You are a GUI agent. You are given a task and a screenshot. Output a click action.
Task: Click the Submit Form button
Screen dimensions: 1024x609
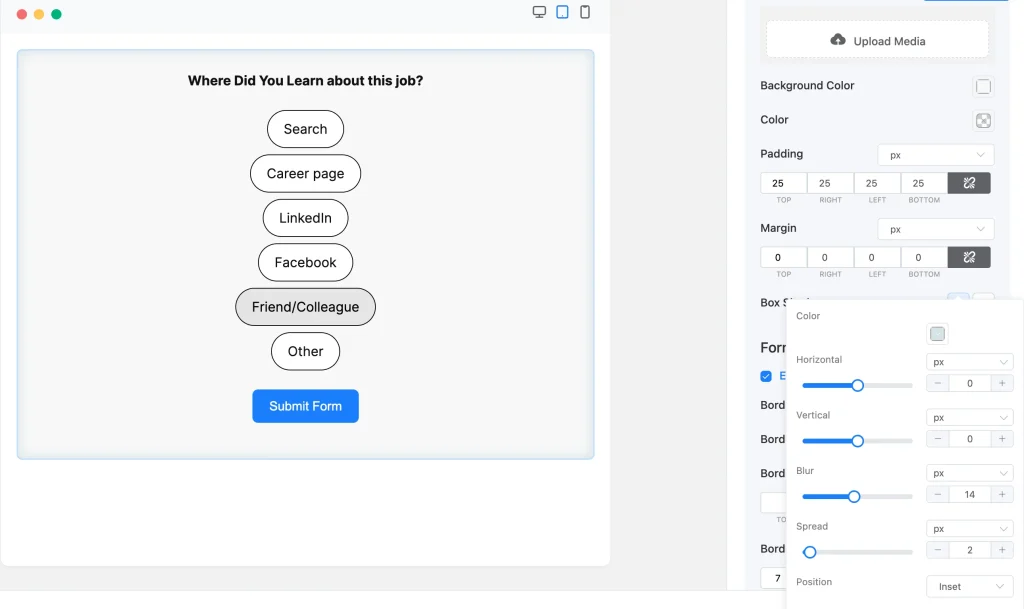tap(305, 406)
